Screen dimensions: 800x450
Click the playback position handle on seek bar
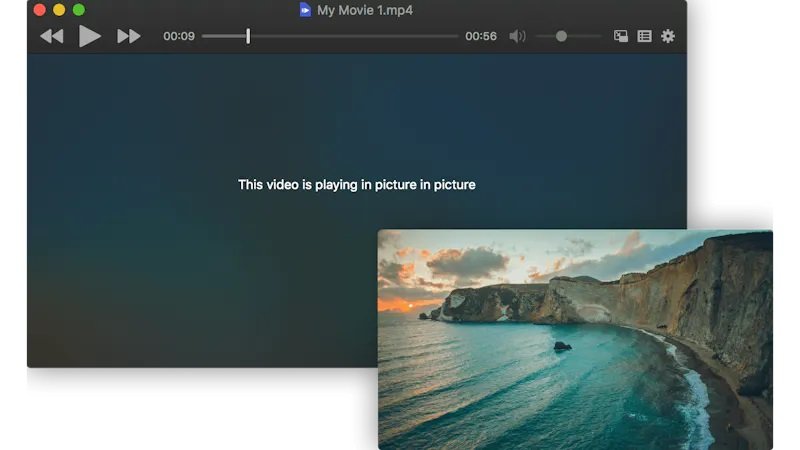tap(248, 36)
